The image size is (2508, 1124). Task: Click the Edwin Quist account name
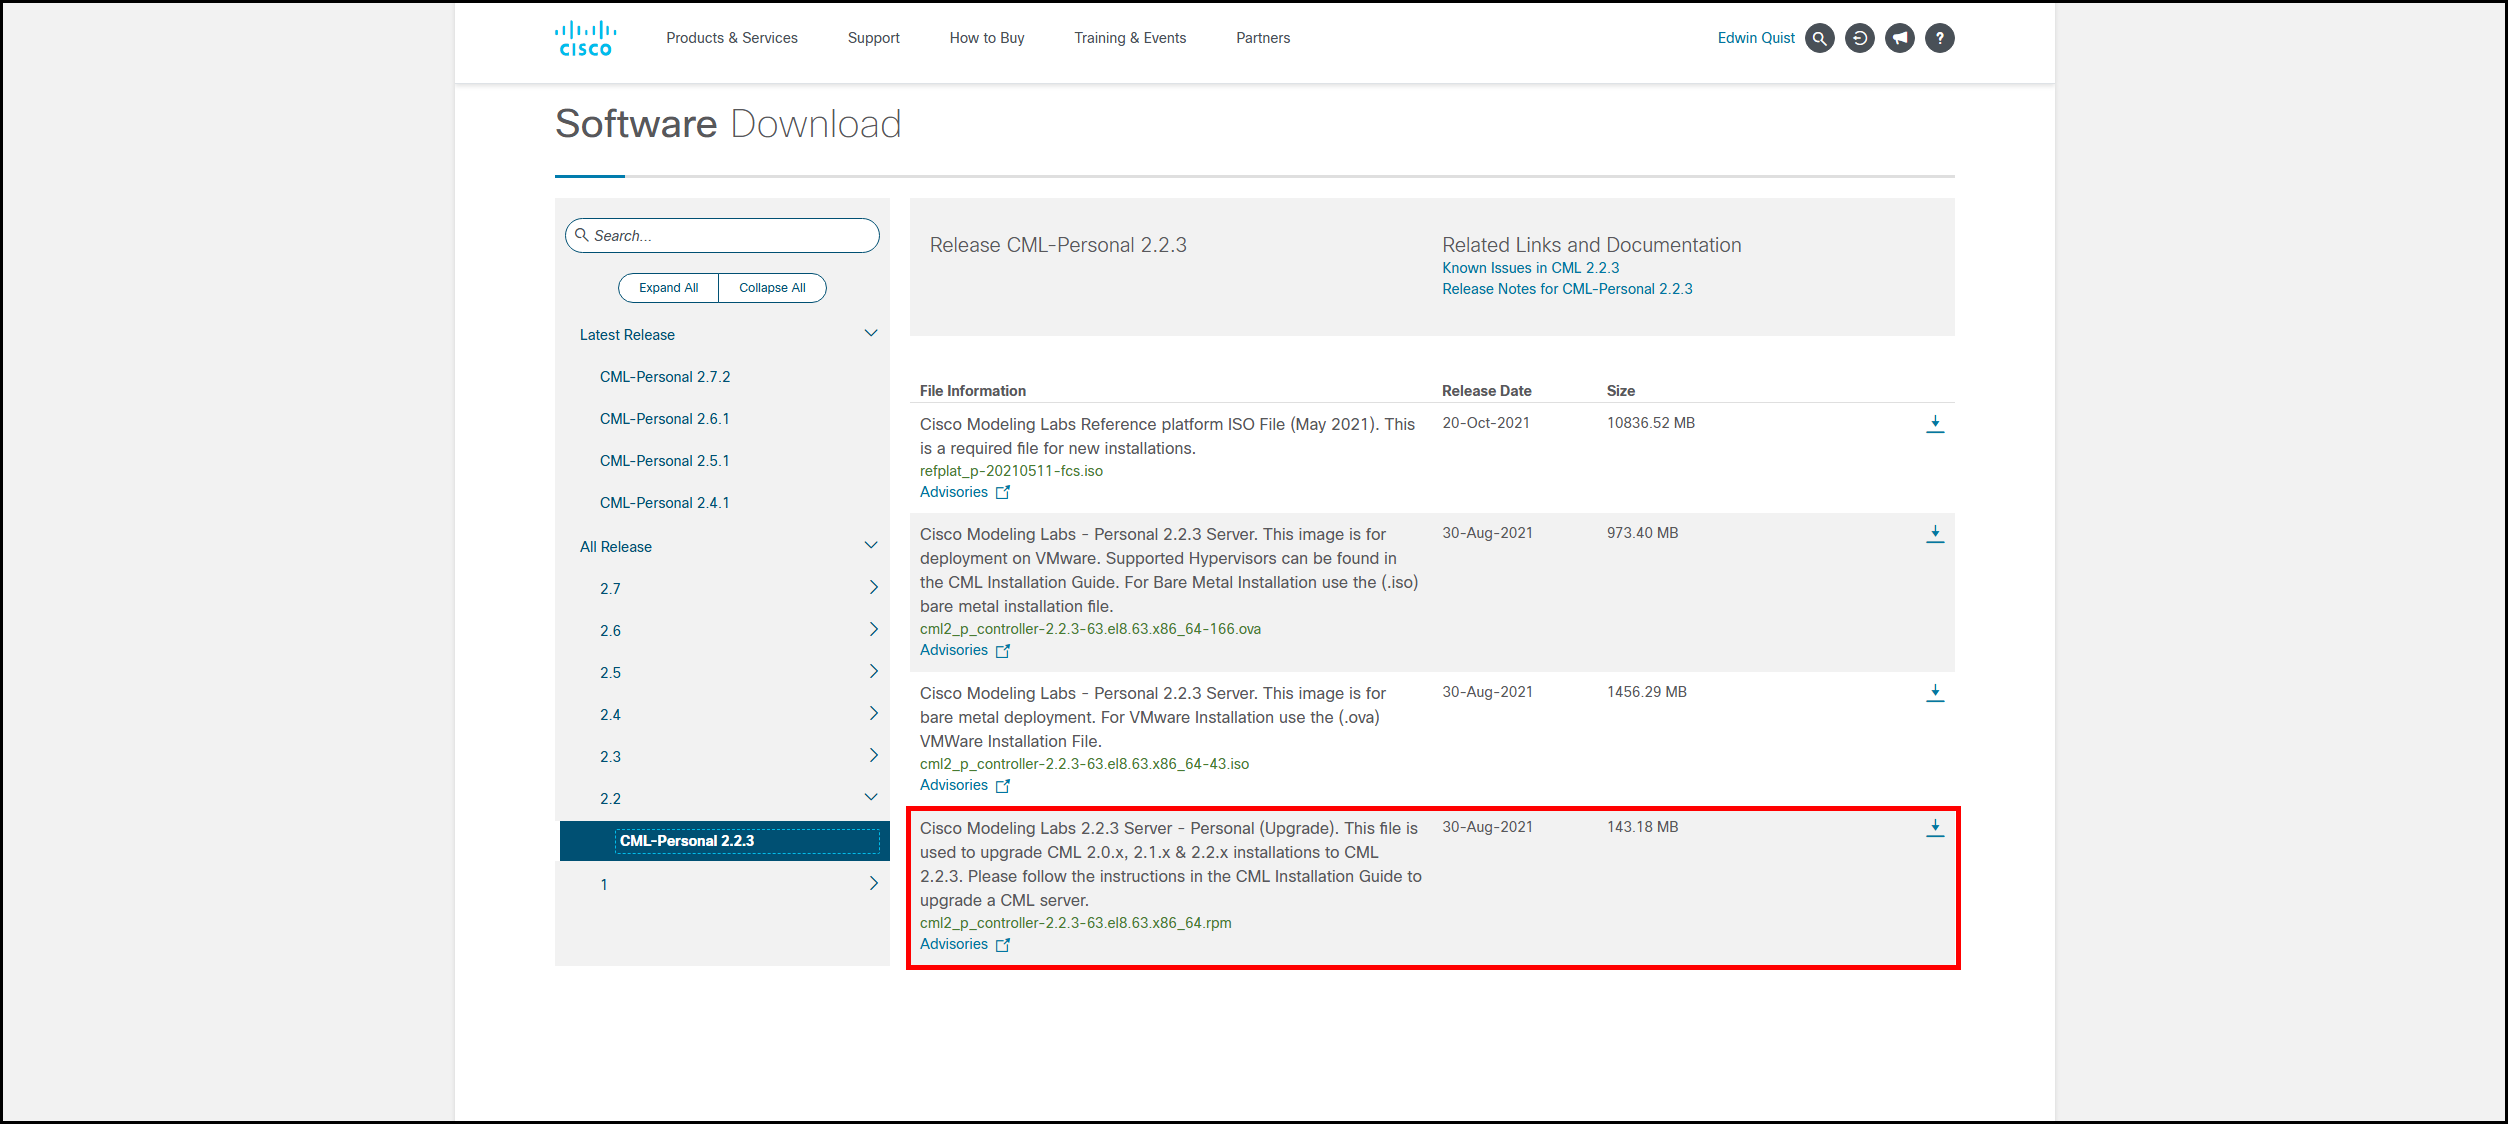(1756, 38)
